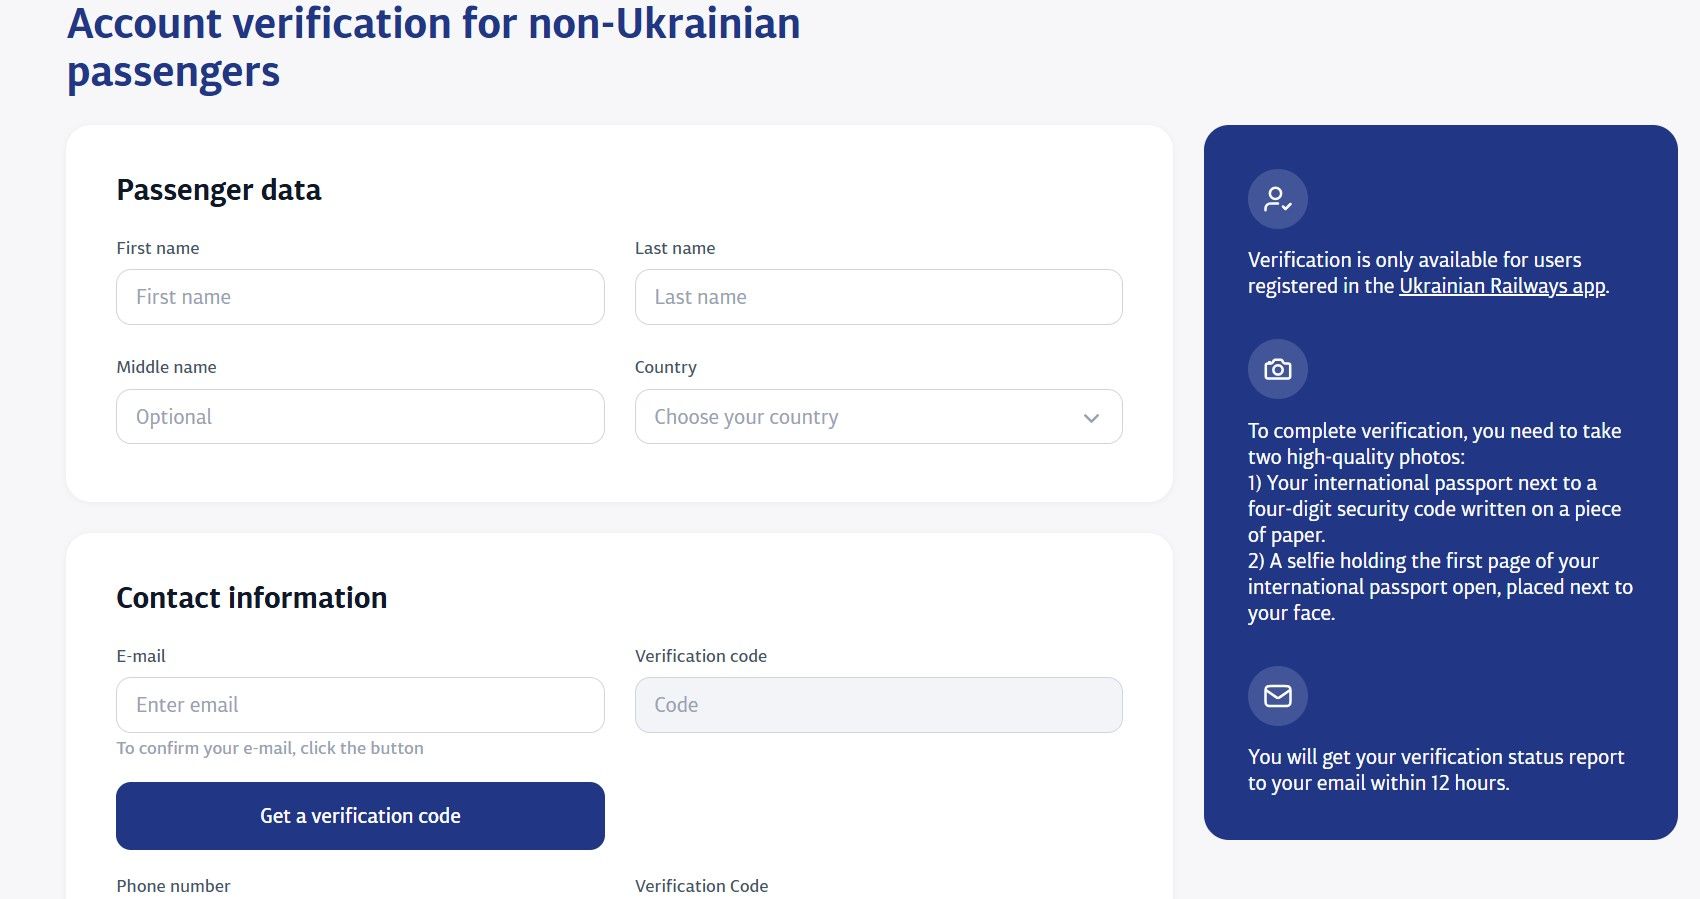
Task: Click the Middle name label
Action: (166, 367)
